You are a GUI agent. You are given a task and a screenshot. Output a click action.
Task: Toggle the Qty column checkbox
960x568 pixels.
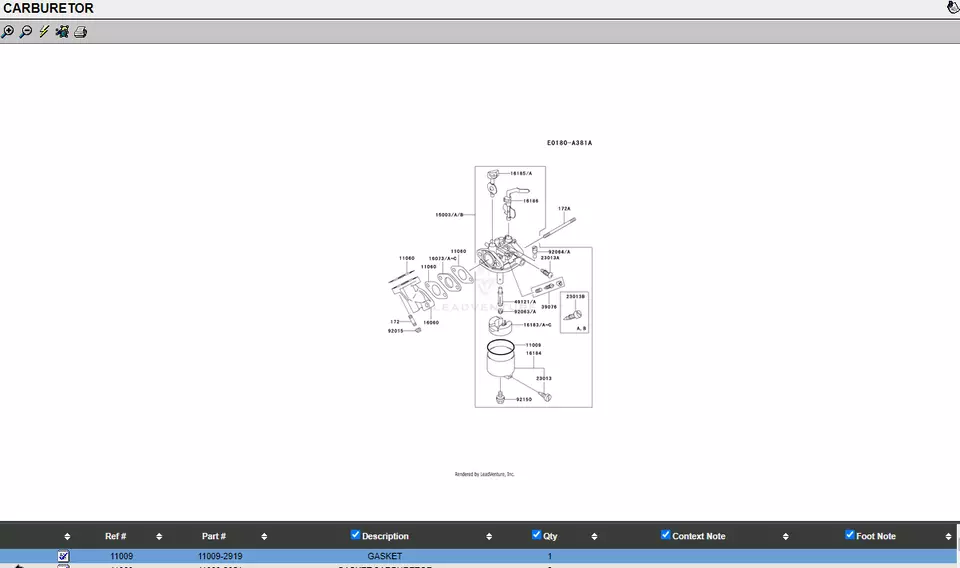(x=536, y=535)
